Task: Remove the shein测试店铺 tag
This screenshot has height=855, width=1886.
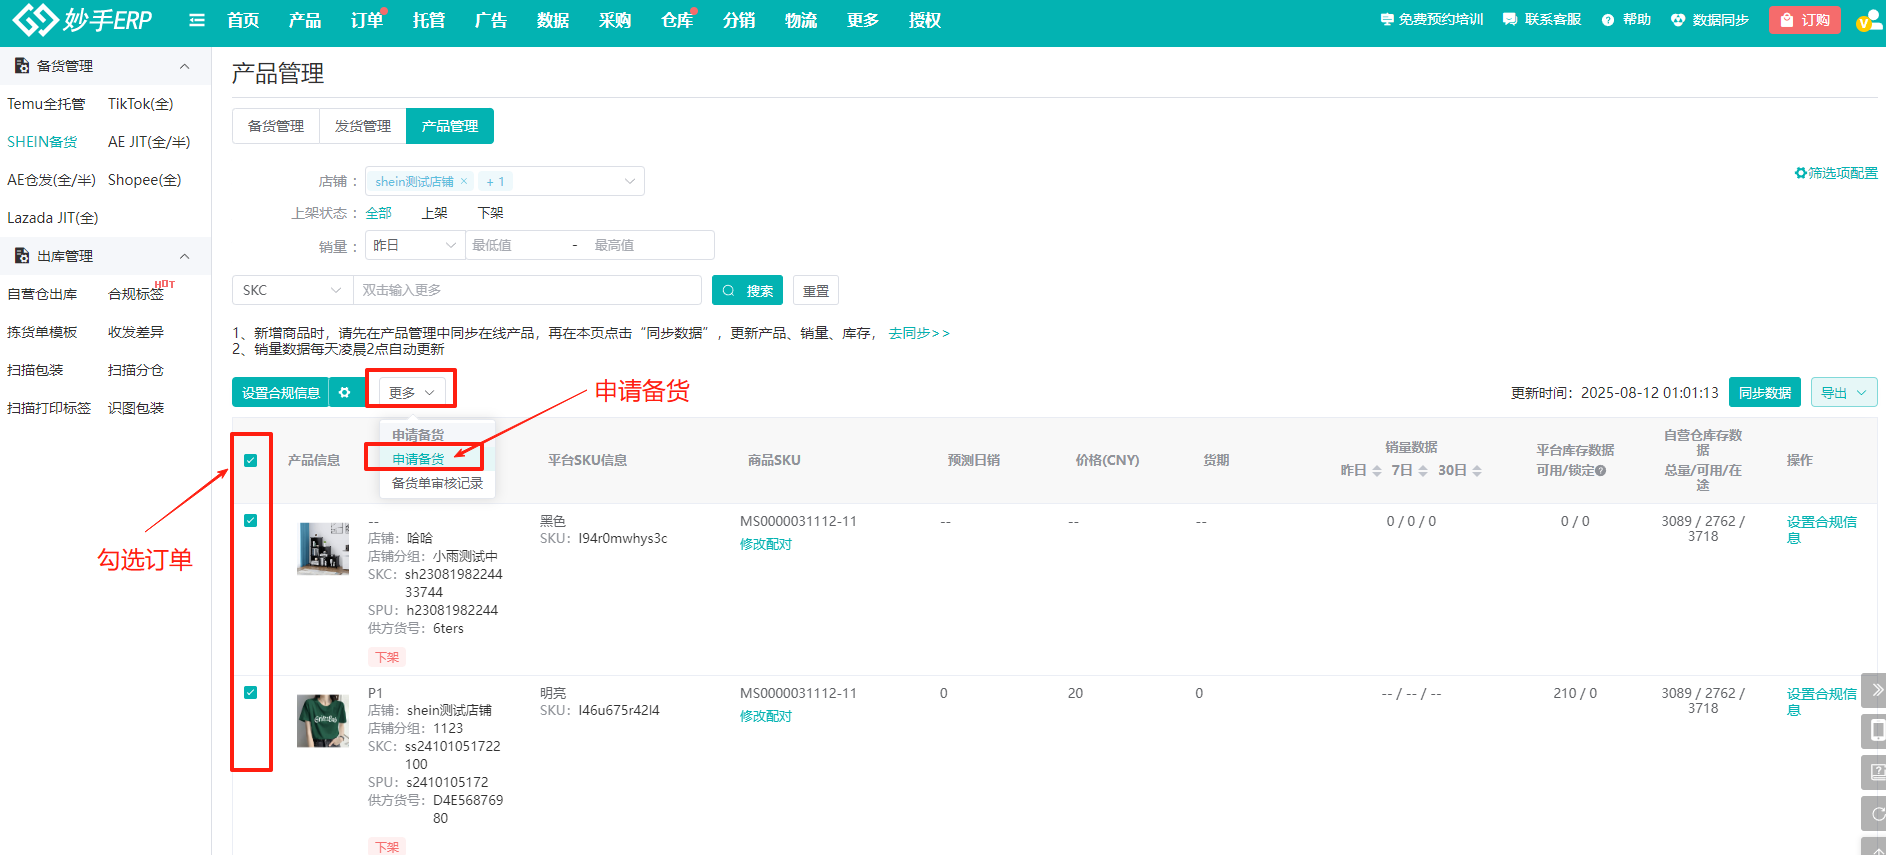Action: pos(464,181)
